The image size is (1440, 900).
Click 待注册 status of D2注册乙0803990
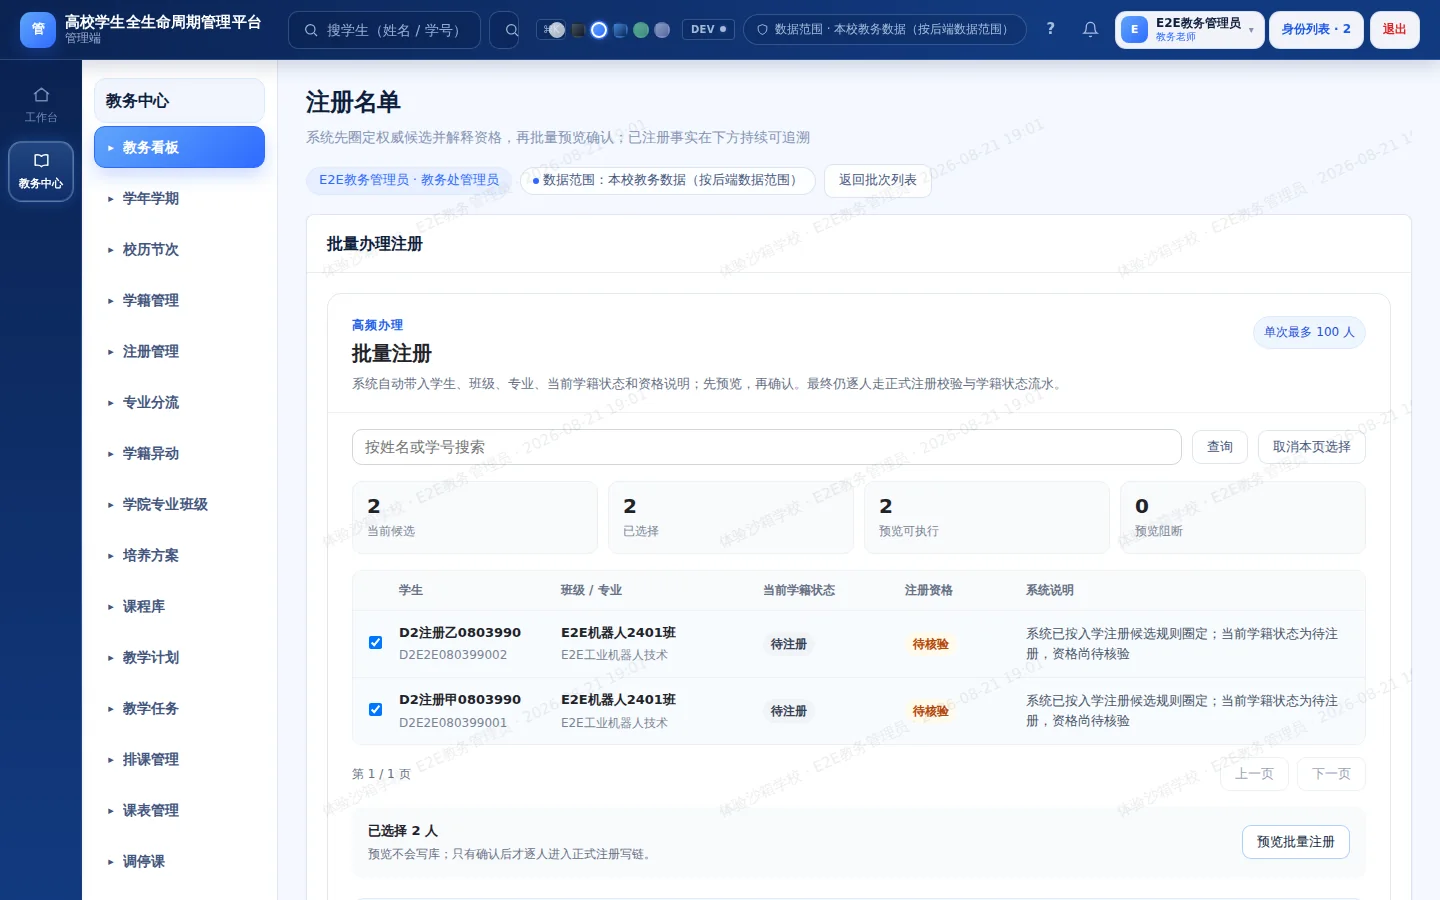tap(789, 644)
